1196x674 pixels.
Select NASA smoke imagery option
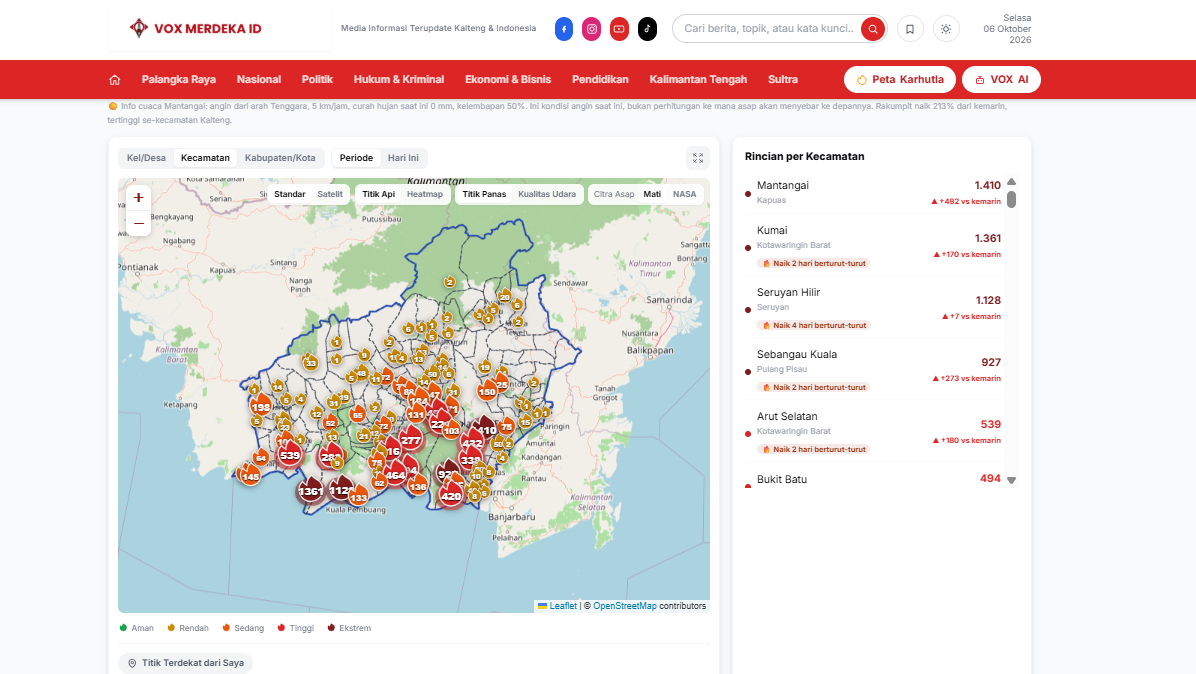[684, 194]
